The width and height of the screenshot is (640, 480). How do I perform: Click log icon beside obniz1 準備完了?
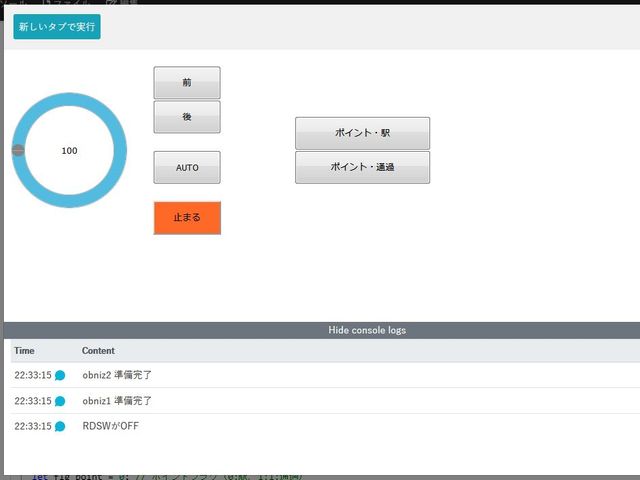(60, 401)
